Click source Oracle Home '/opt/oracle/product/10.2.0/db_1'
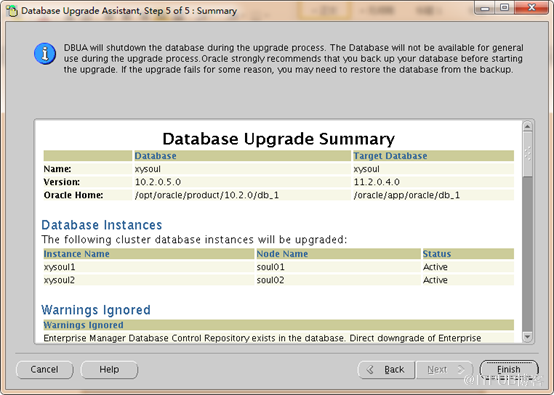Viewport: 554px width, 395px height. tap(207, 195)
